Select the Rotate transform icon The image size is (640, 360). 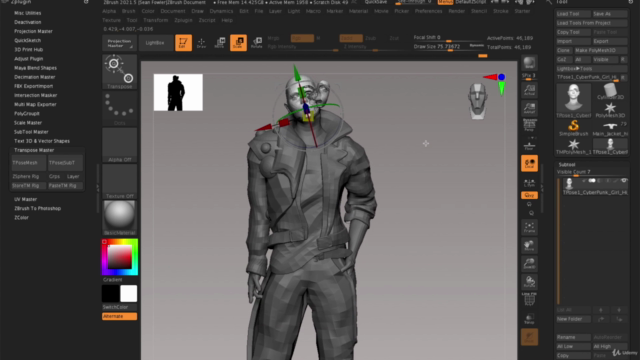(256, 42)
